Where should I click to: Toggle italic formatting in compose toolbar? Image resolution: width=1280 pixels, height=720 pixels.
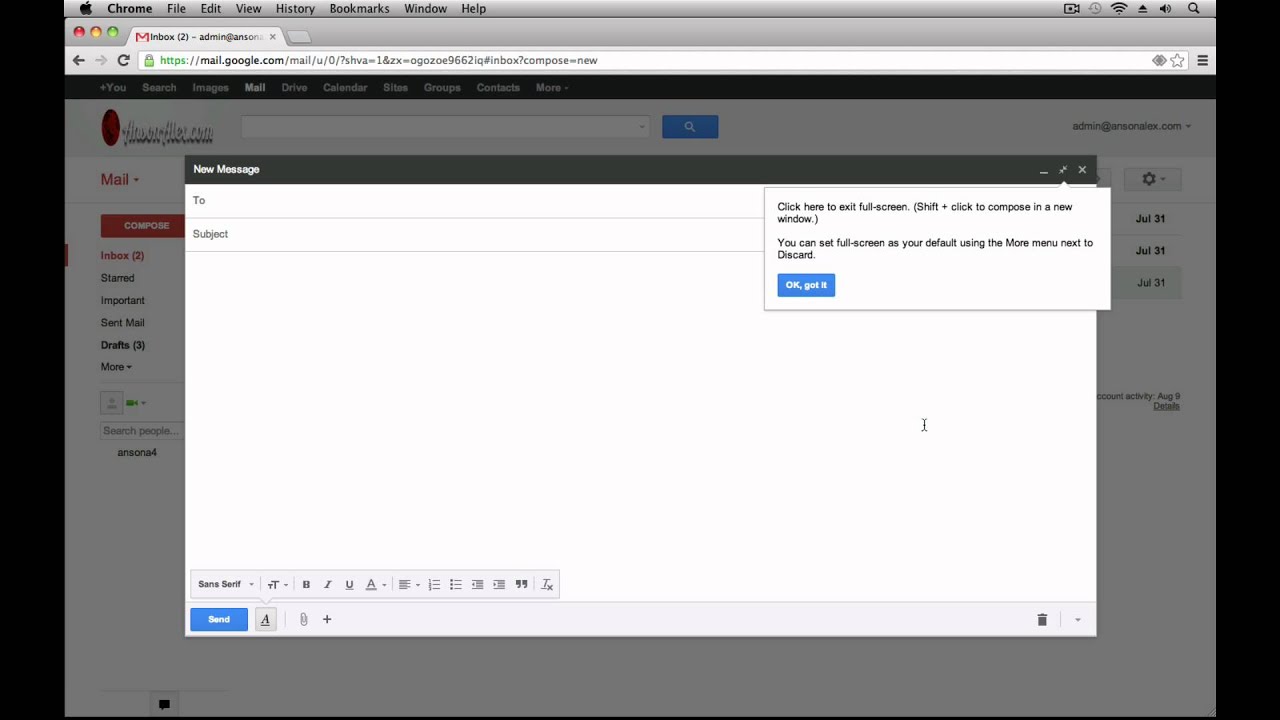(327, 585)
